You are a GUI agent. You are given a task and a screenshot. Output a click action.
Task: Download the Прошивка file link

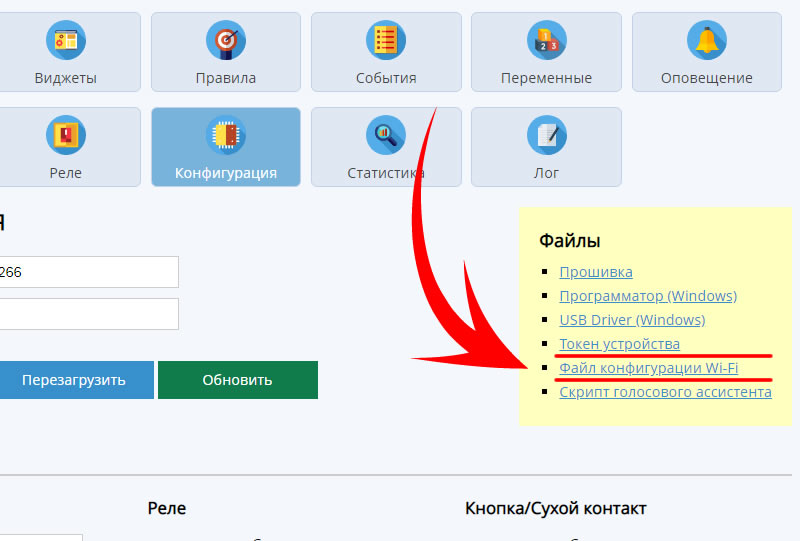[596, 272]
